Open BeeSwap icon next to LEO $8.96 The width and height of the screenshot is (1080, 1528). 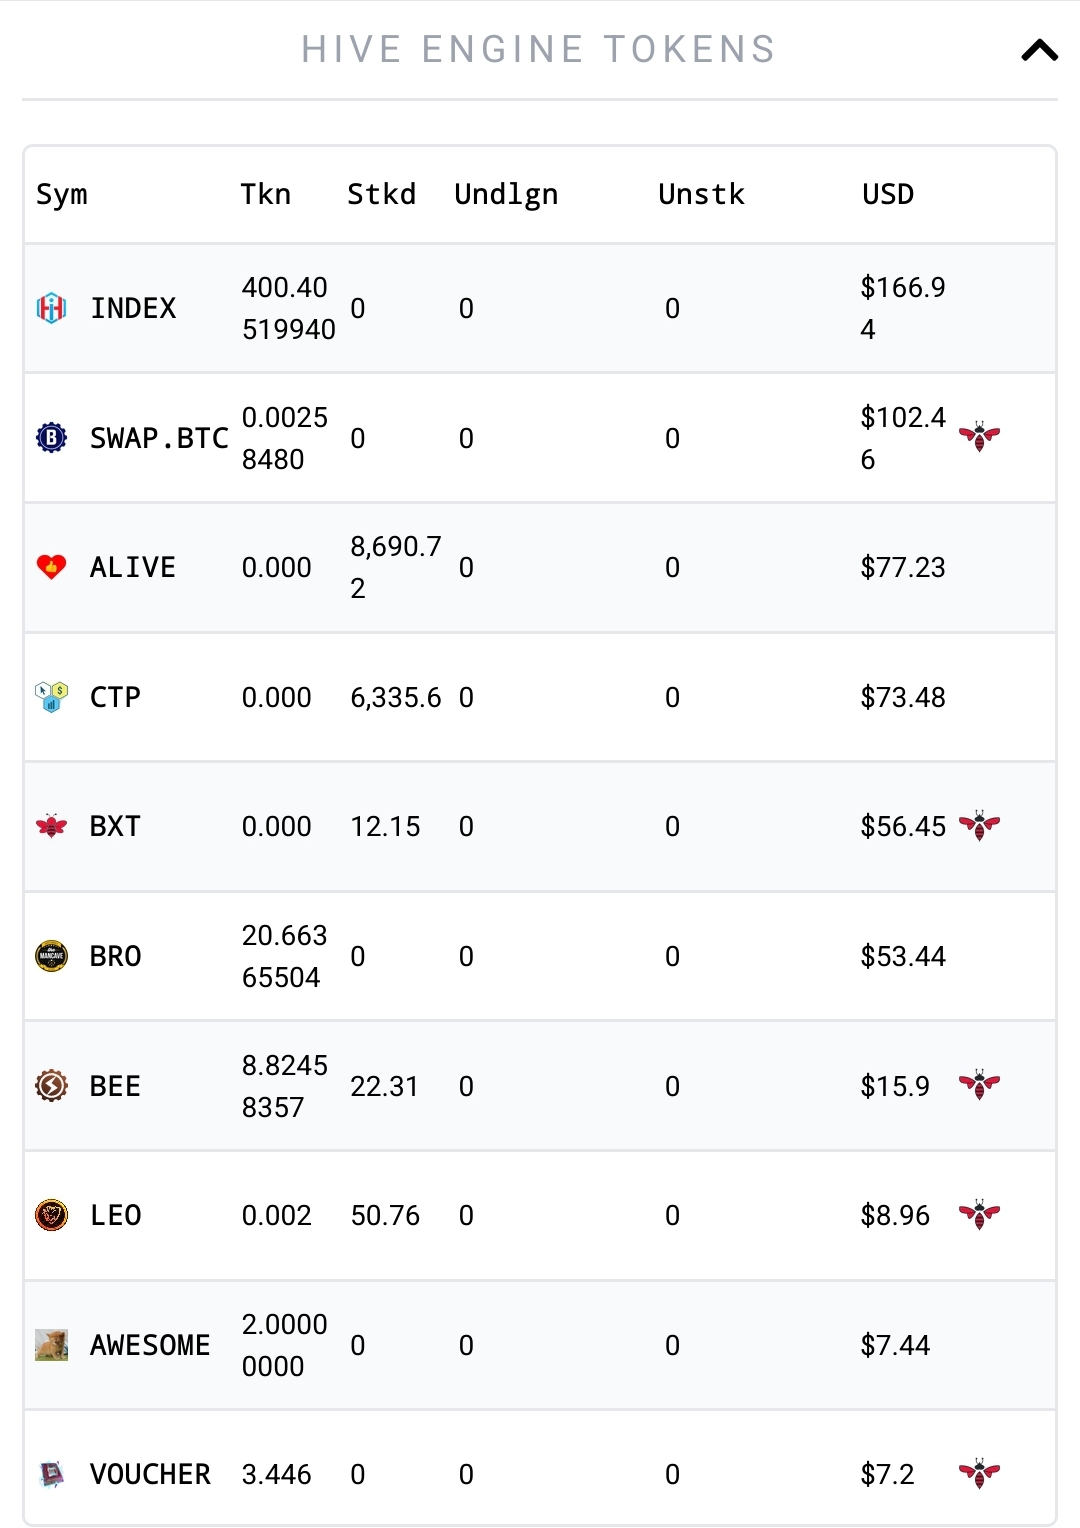click(x=979, y=1214)
